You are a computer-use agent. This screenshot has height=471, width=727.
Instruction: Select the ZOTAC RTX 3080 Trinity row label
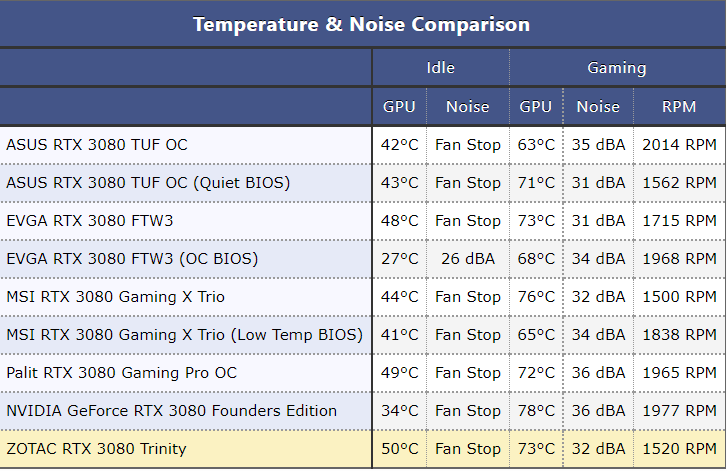[x=96, y=449]
